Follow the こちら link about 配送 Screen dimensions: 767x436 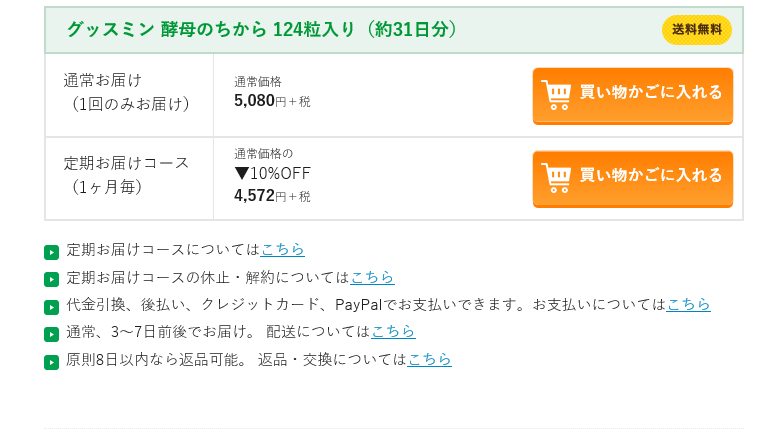click(x=393, y=331)
